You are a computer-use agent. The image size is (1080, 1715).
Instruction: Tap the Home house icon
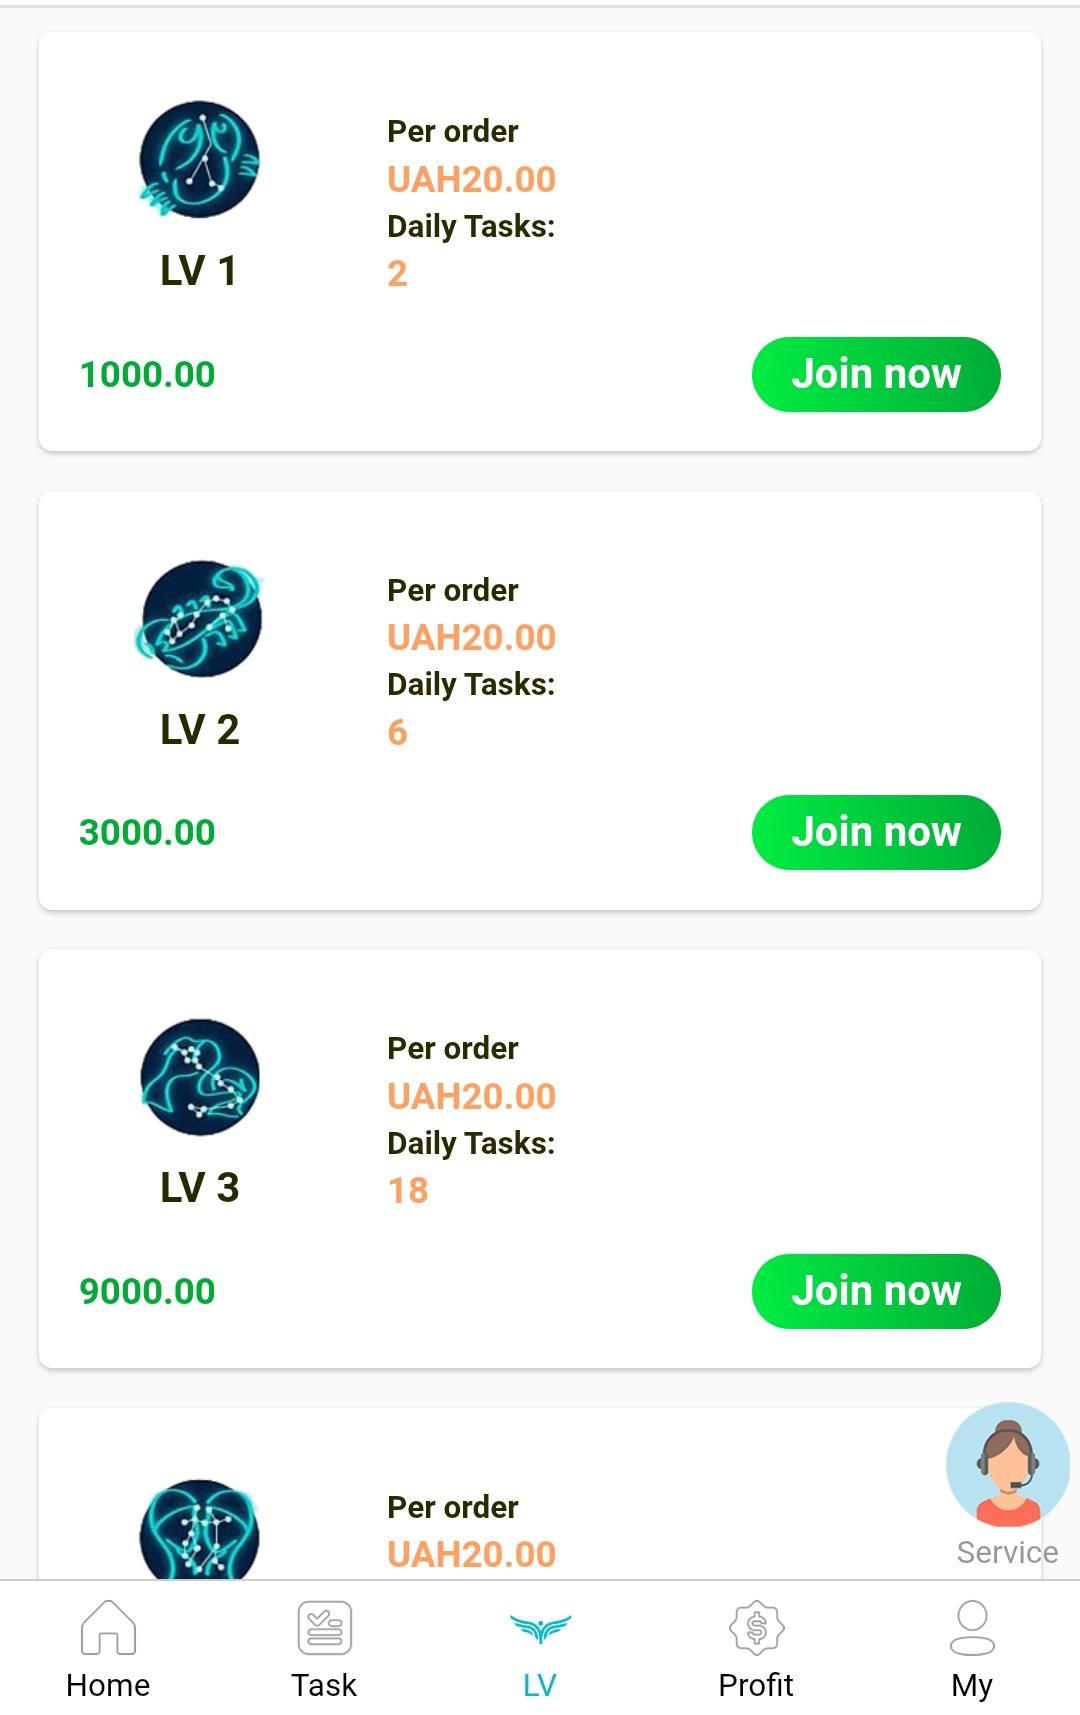tap(108, 1627)
